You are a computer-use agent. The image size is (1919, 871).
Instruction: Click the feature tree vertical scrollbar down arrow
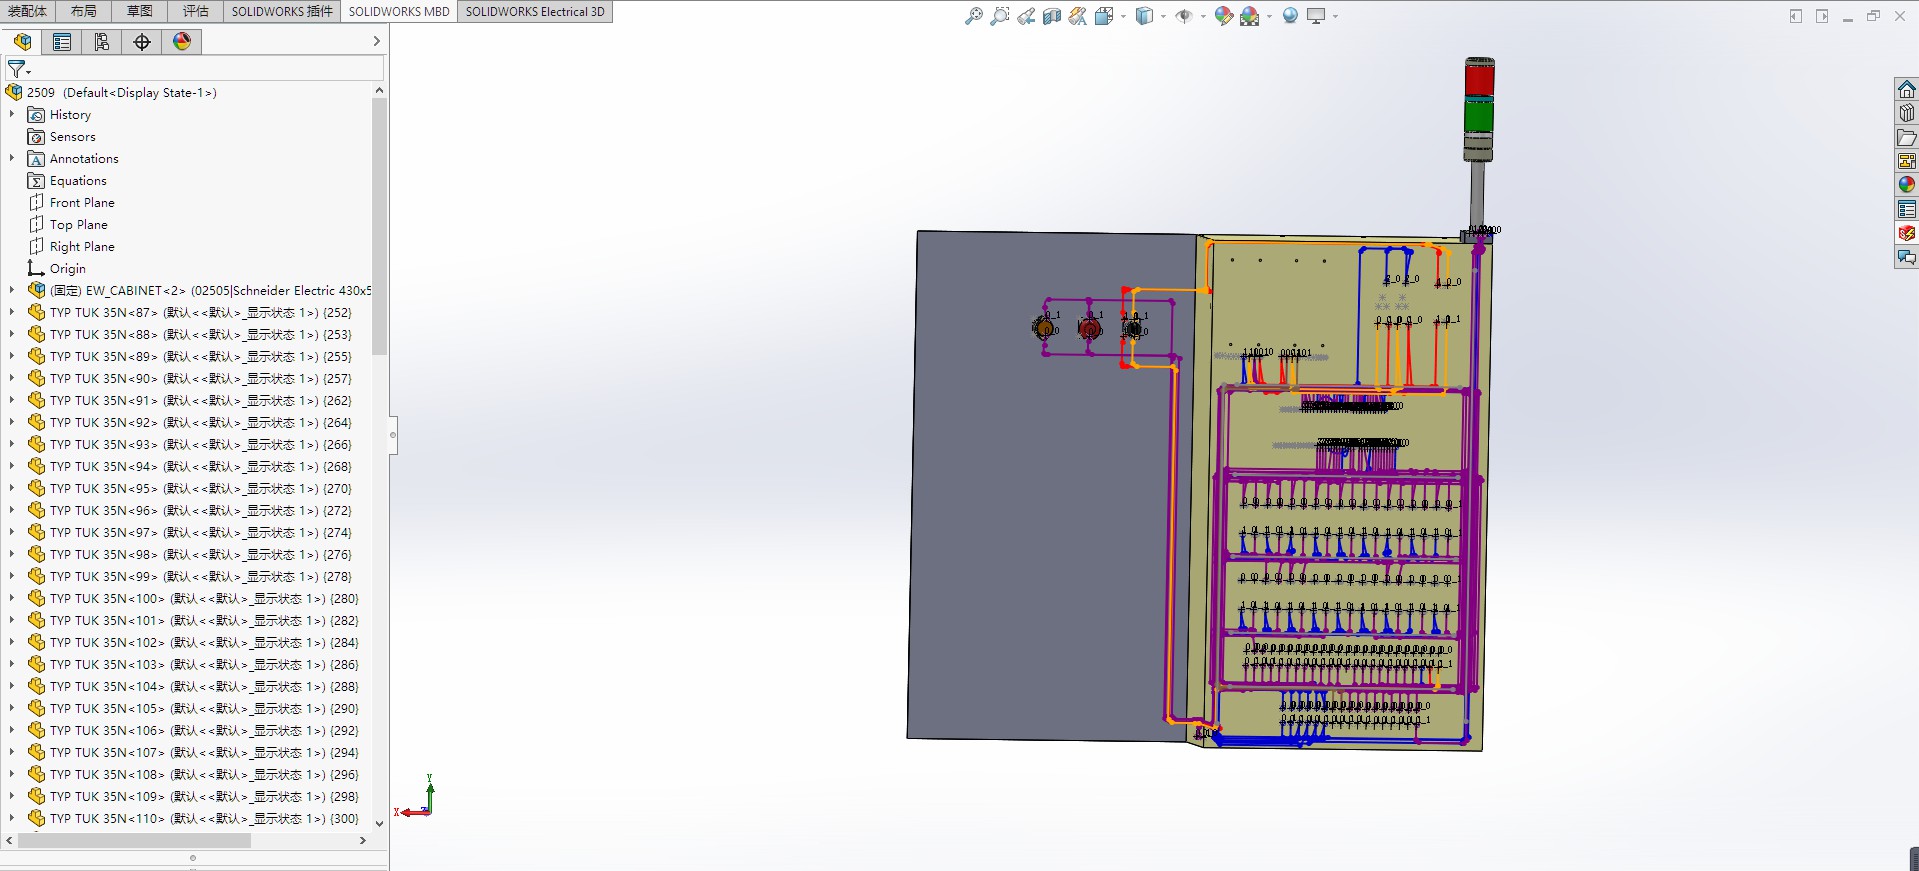(x=379, y=823)
